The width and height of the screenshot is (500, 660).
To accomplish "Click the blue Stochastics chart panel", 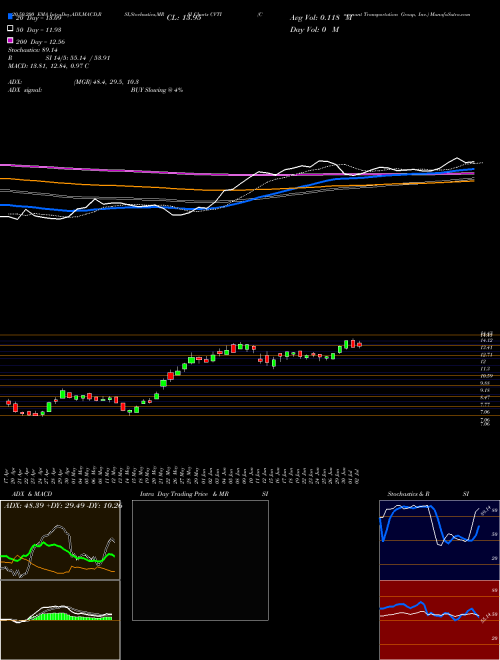I will [439, 540].
